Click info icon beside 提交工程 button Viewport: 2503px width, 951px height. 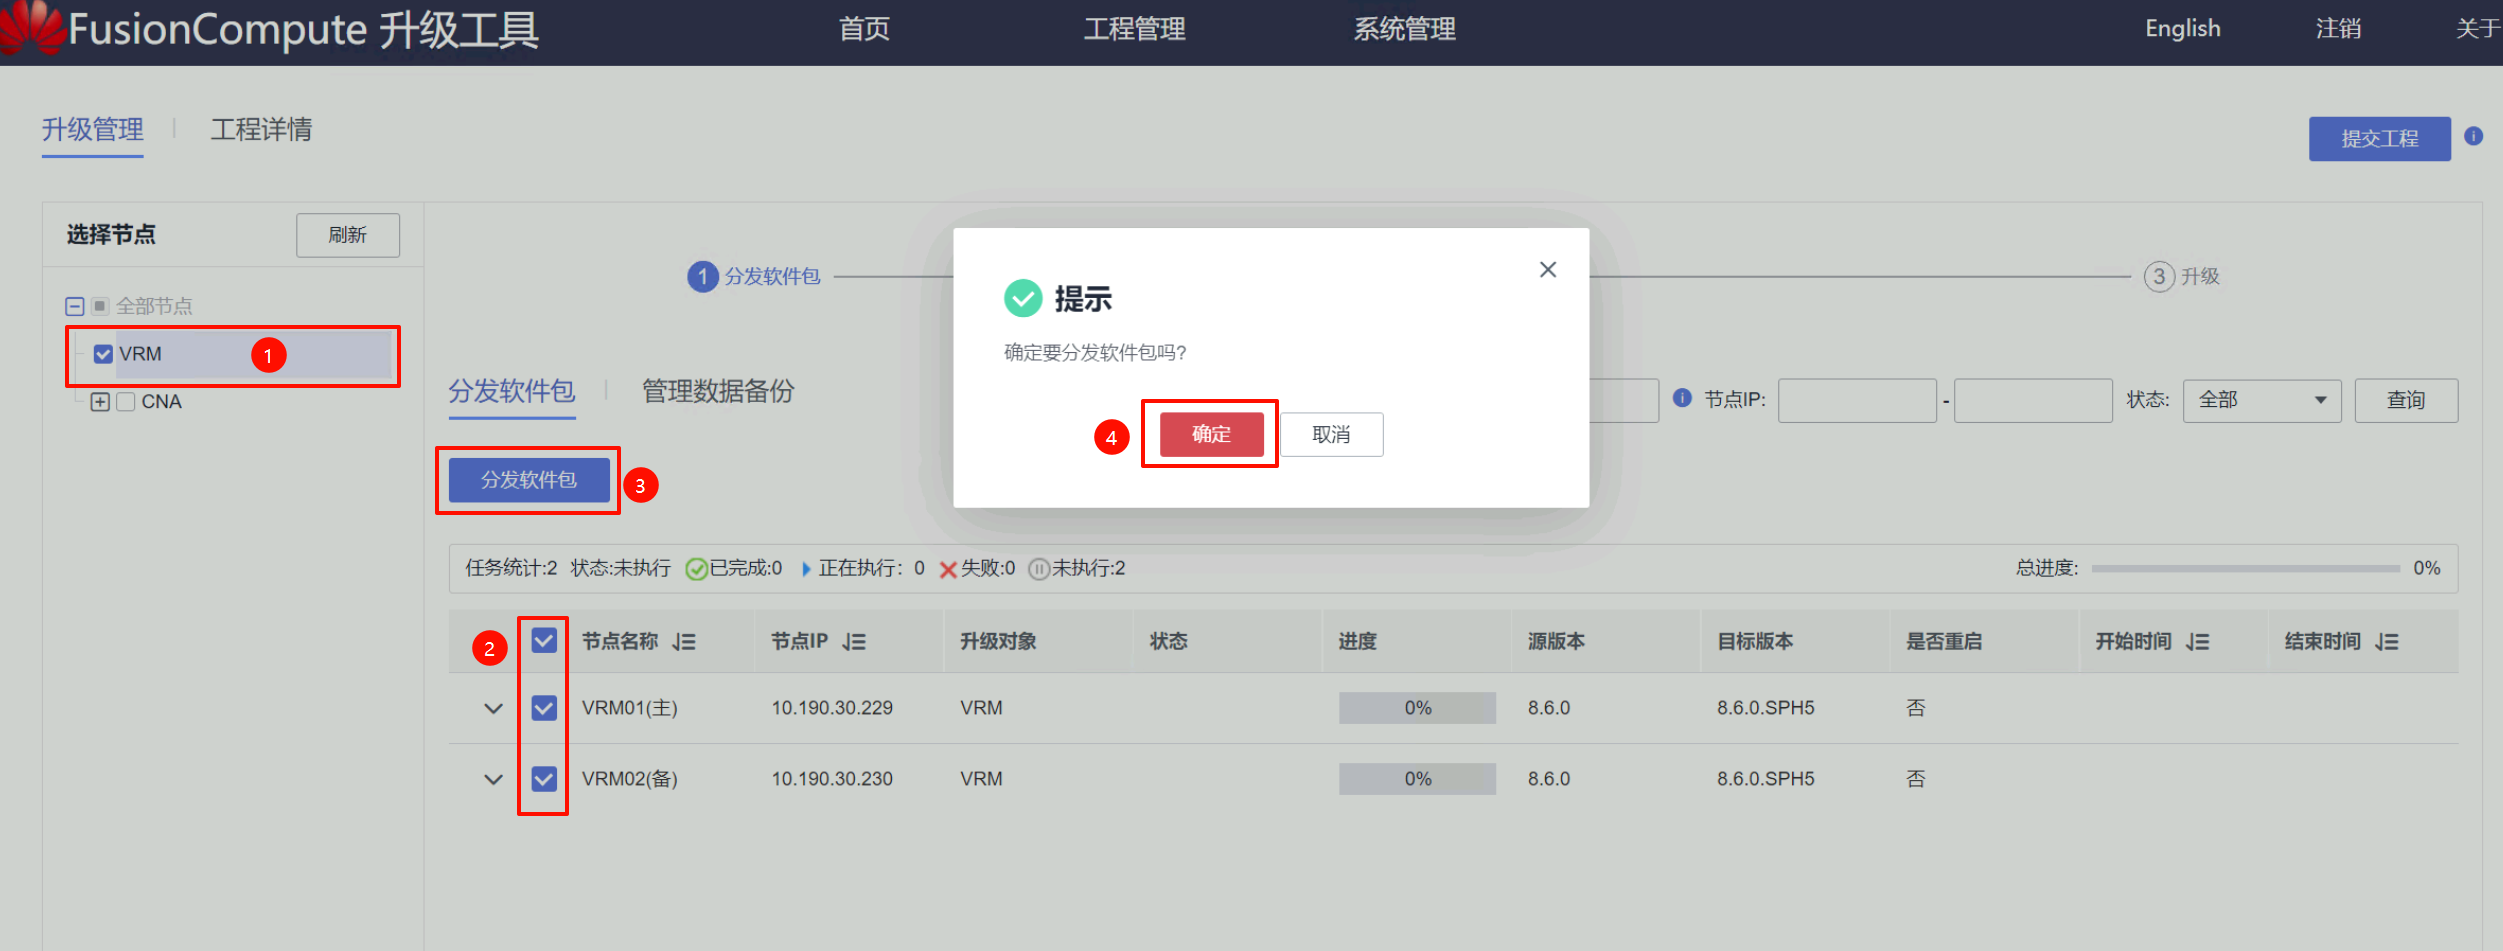(x=2474, y=136)
